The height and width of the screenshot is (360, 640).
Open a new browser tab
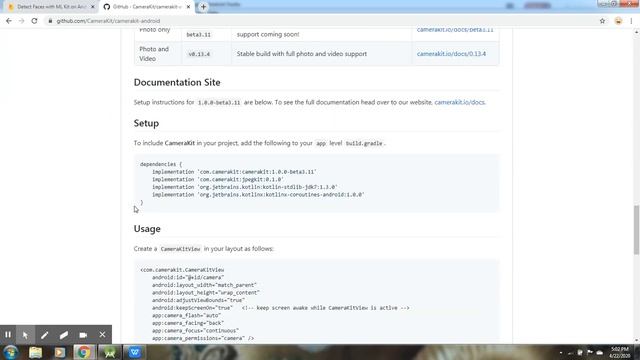pos(203,7)
